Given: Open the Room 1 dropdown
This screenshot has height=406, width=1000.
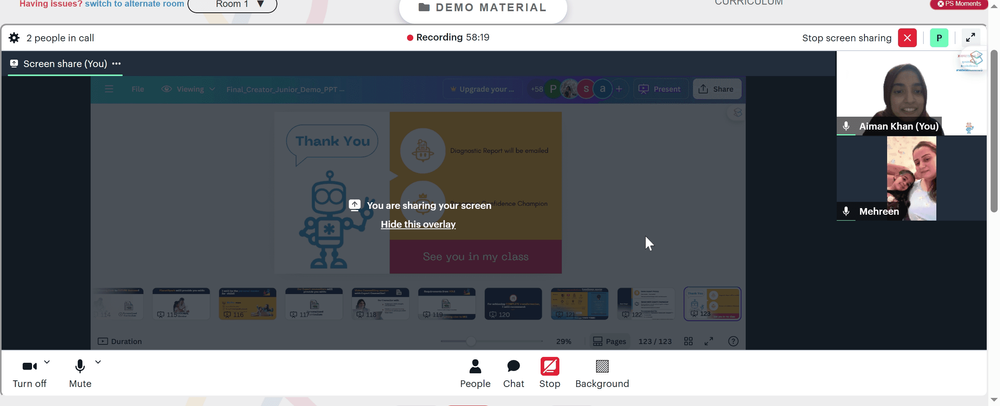Looking at the screenshot, I should pyautogui.click(x=233, y=4).
